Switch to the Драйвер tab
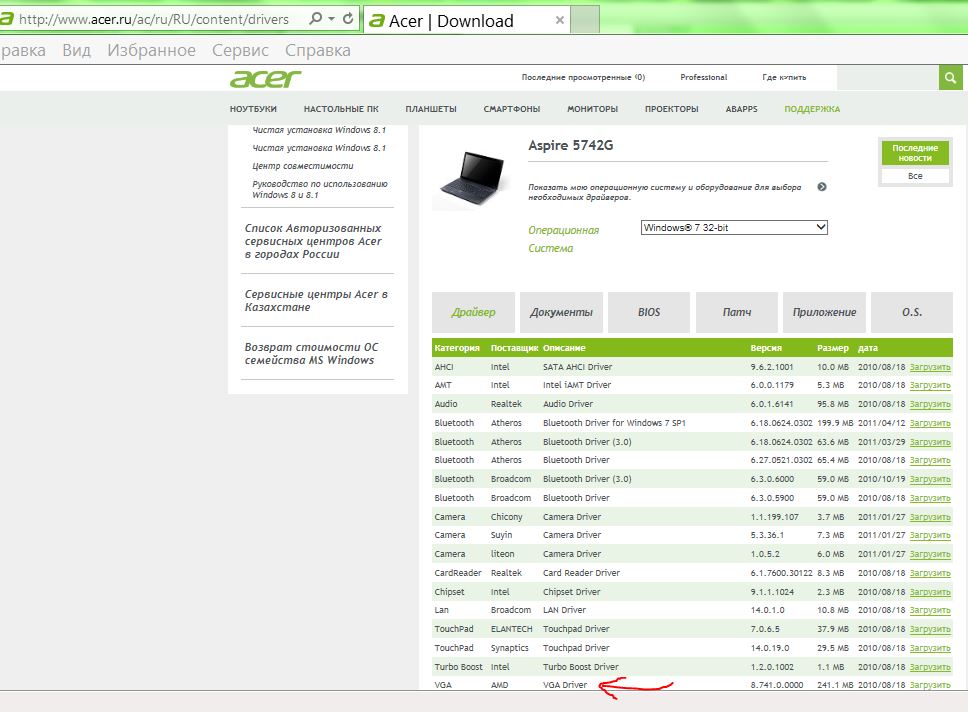 click(x=474, y=312)
